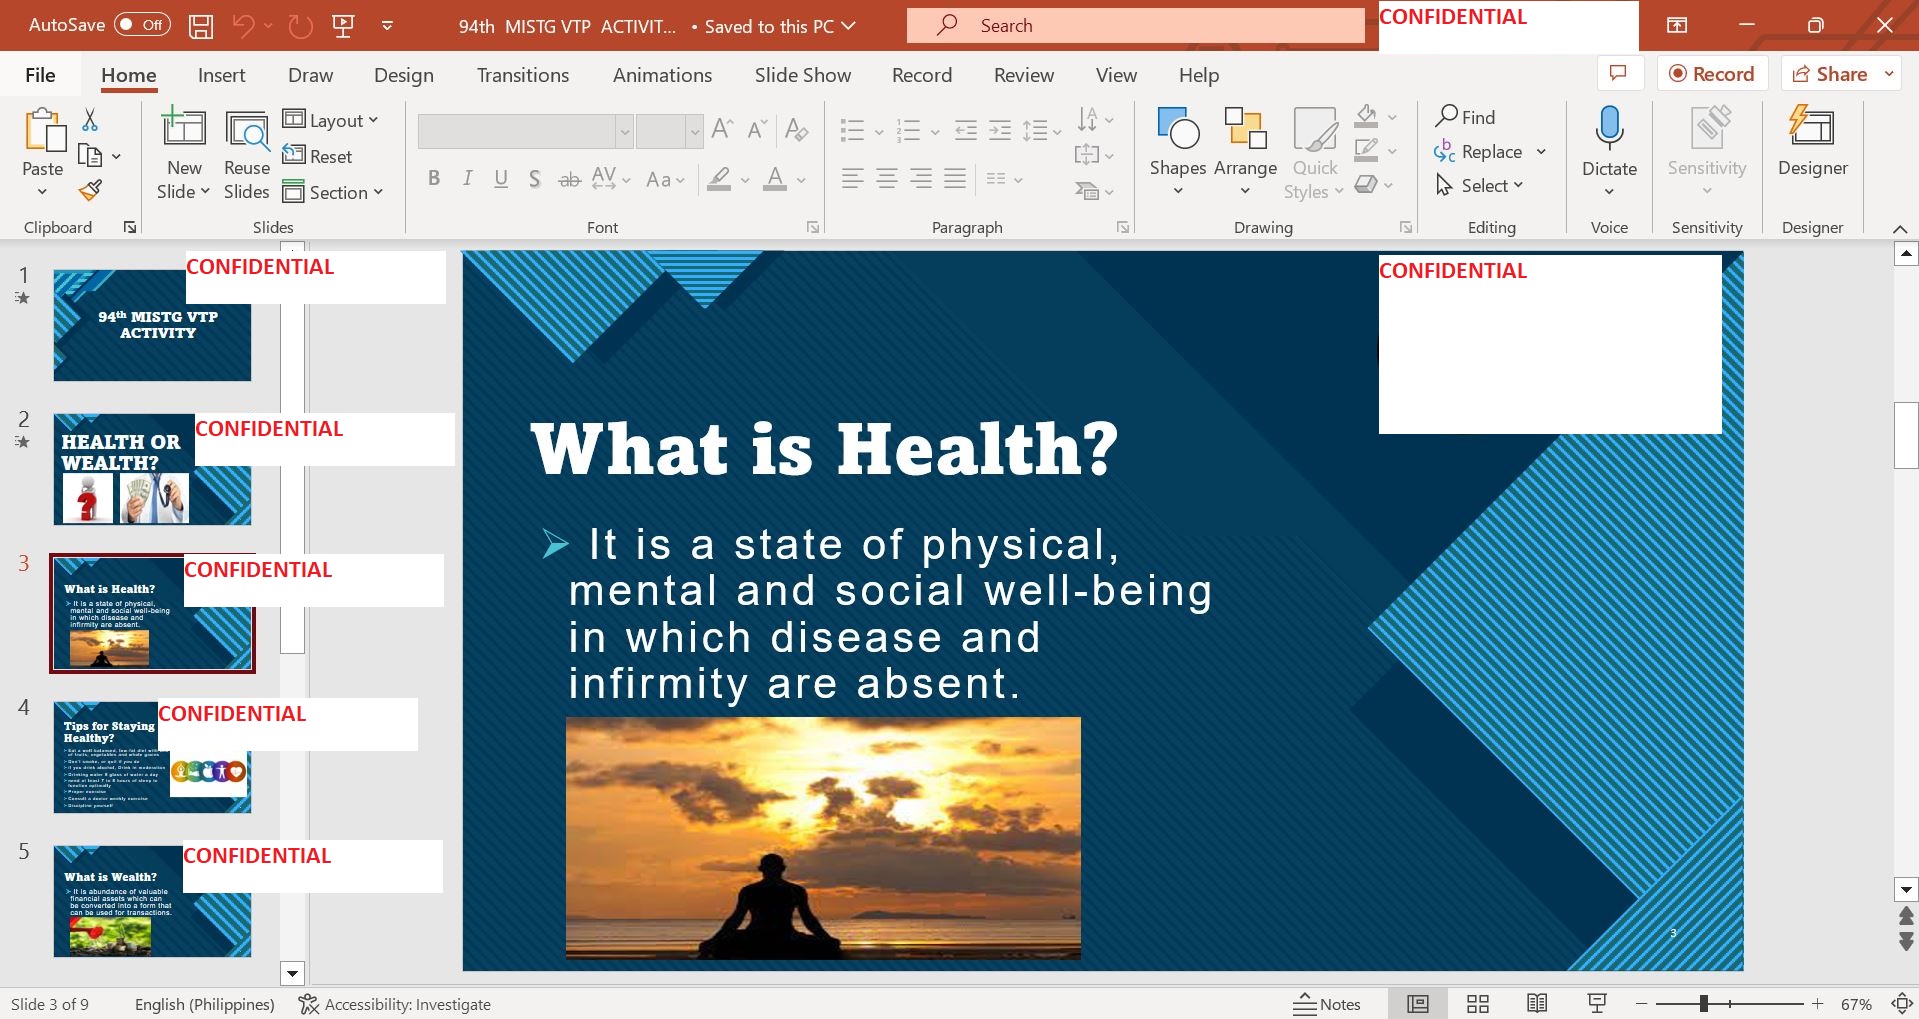Open the font name combo box dropdown
1919x1019 pixels.
pyautogui.click(x=625, y=131)
